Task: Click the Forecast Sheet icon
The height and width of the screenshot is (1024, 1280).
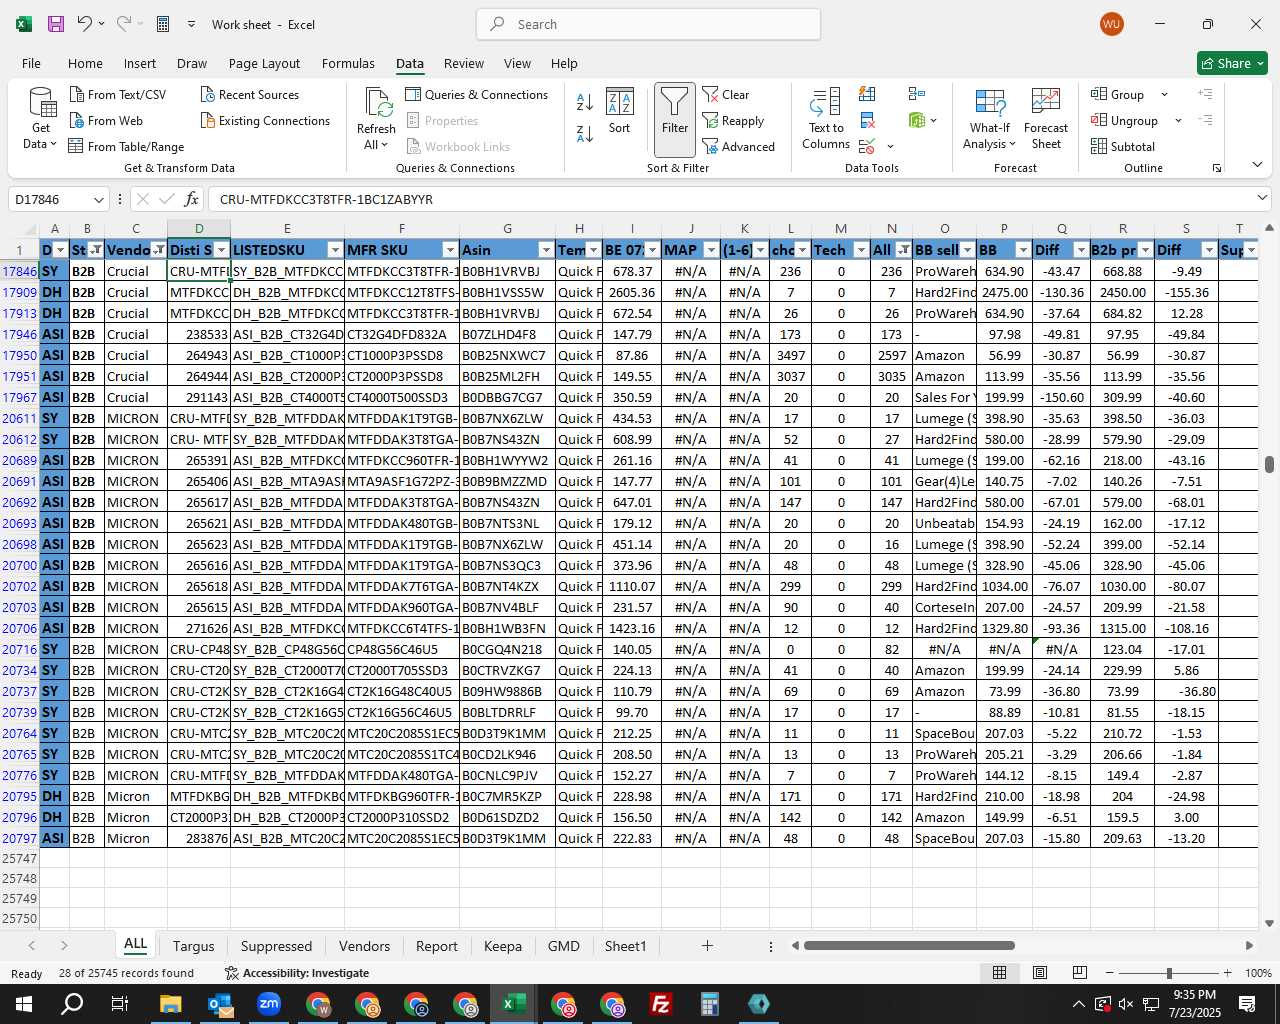Action: [x=1046, y=104]
